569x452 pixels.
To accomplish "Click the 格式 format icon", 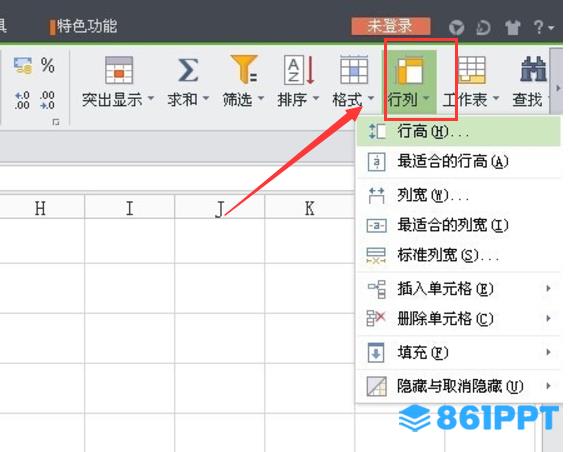I will [354, 70].
